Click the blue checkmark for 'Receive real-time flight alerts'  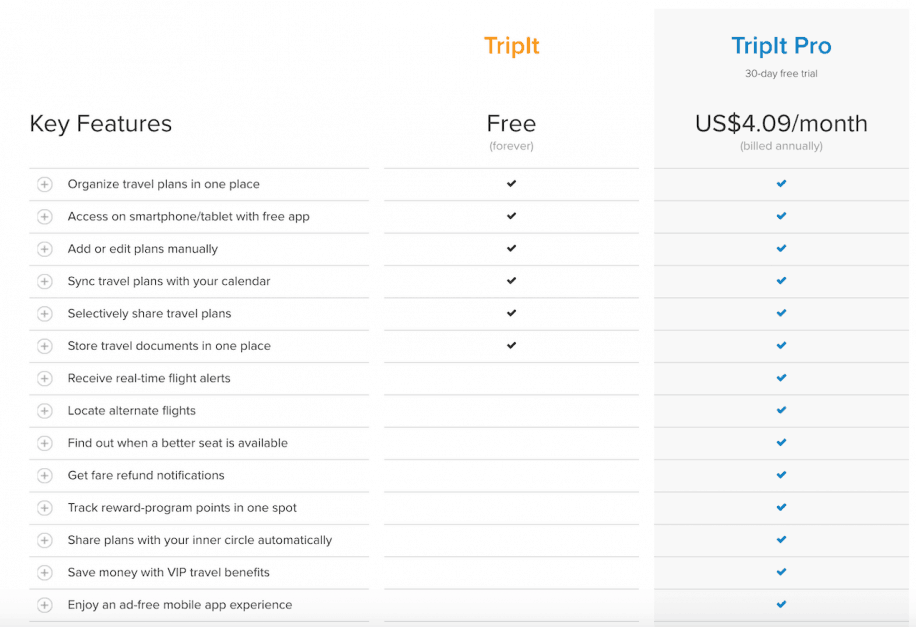[781, 378]
